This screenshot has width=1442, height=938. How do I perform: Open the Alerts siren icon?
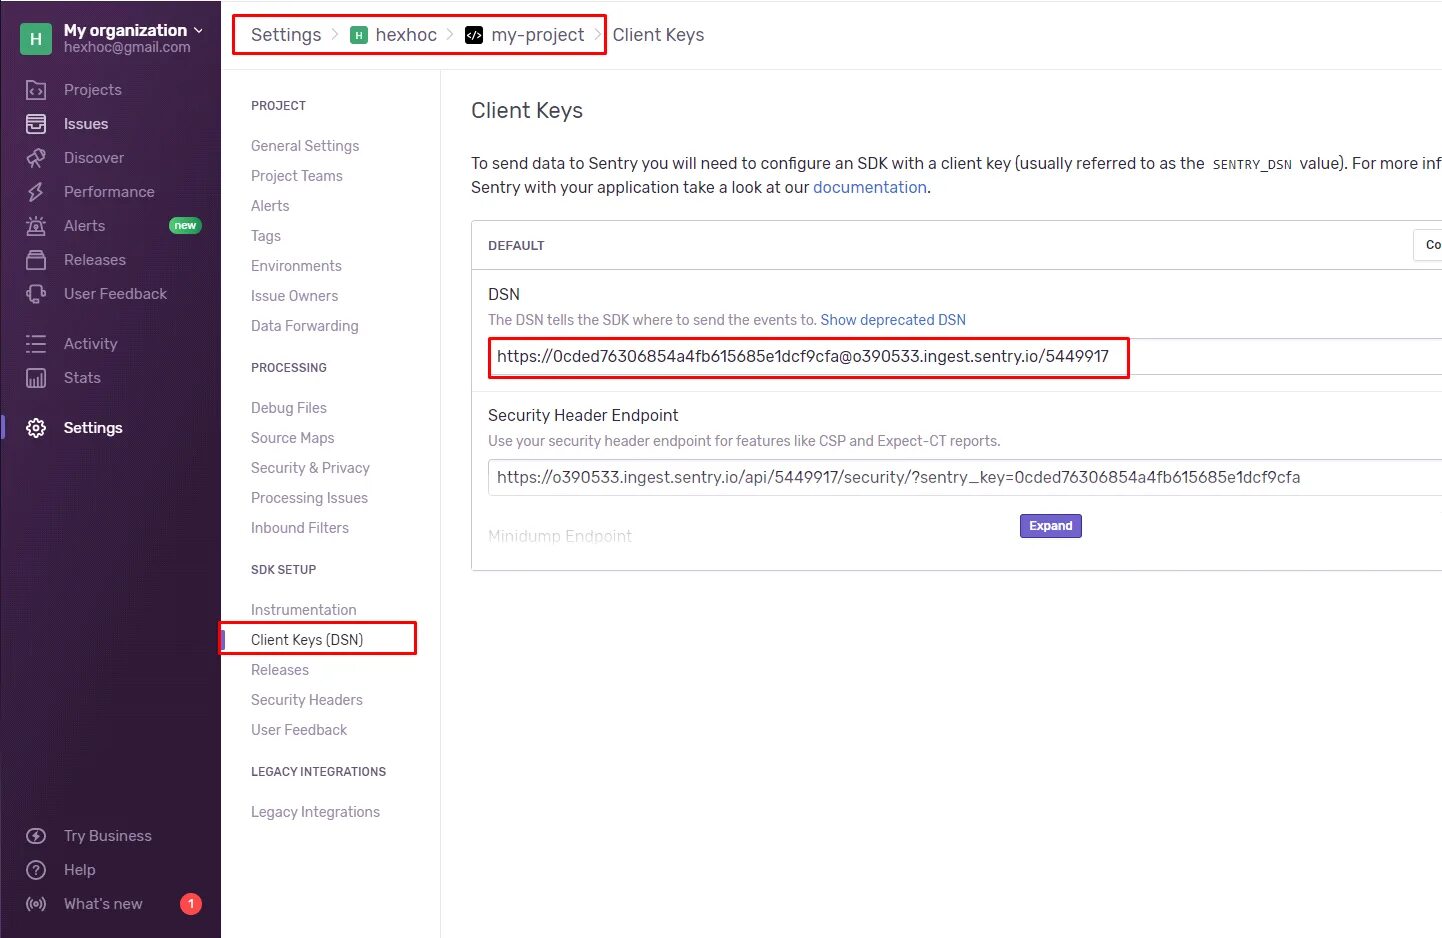tap(36, 226)
